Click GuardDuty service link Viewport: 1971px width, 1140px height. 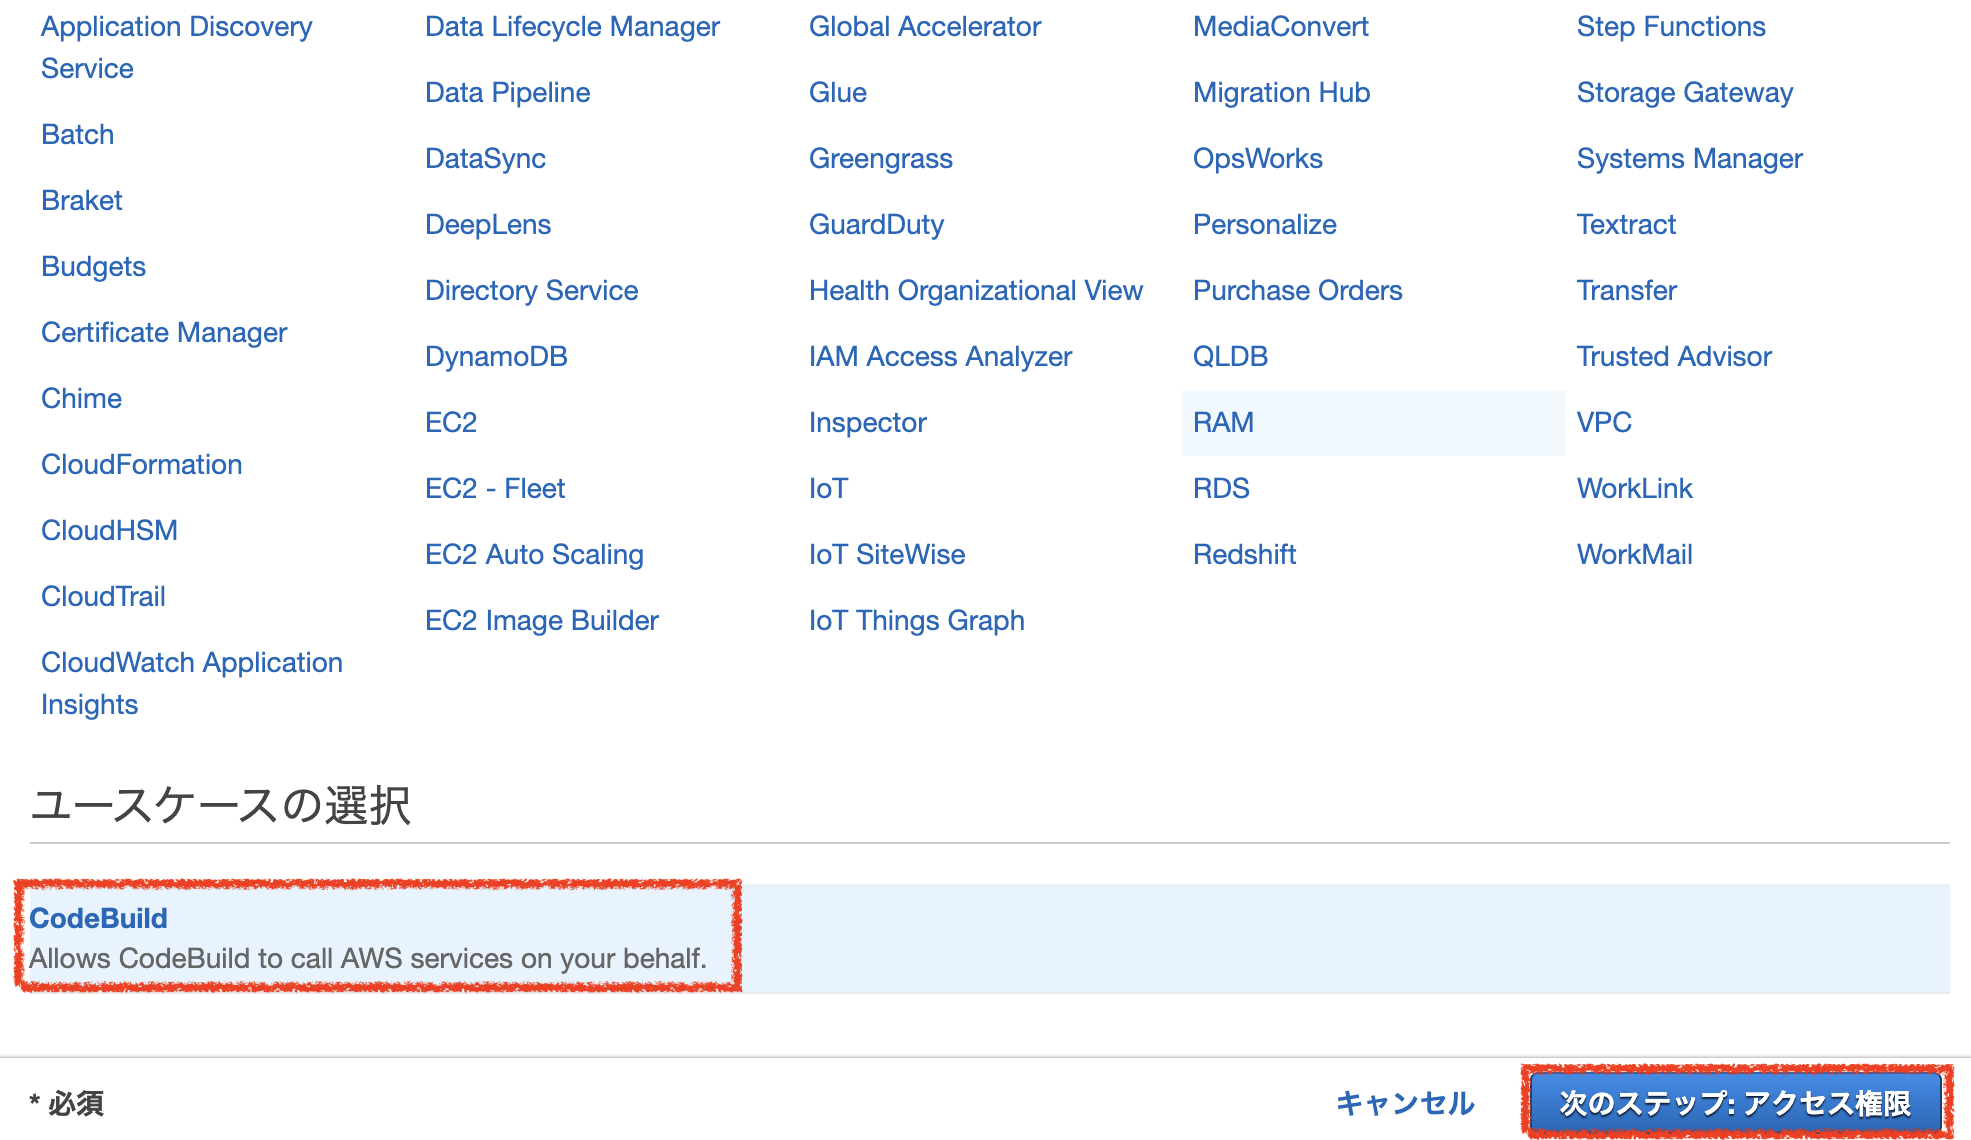[877, 224]
